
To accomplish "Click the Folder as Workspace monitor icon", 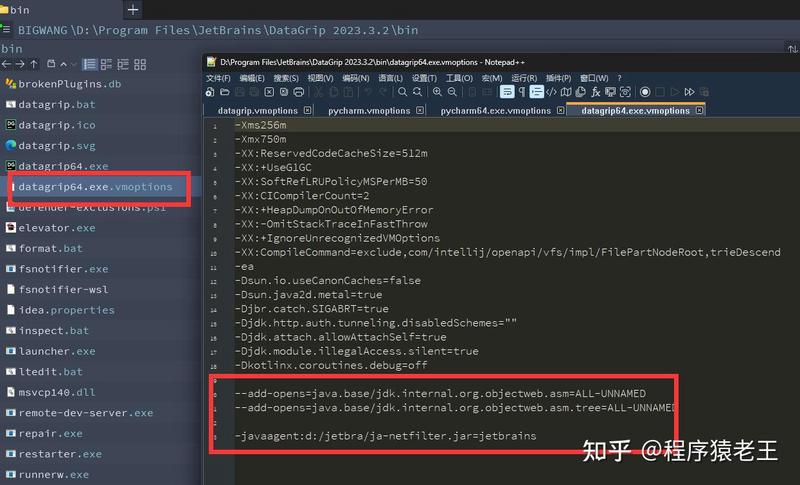I will click(610, 92).
